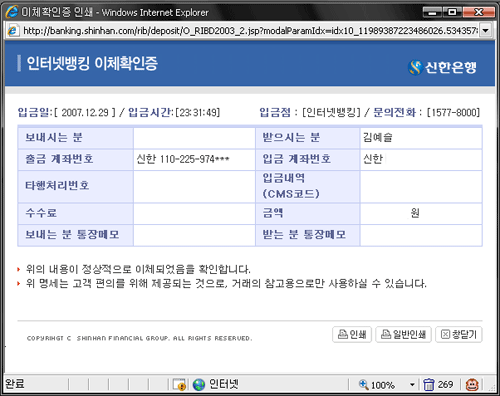The image size is (500, 396).
Task: Click the 입금내역 (CMS코드) label
Action: click(x=291, y=186)
